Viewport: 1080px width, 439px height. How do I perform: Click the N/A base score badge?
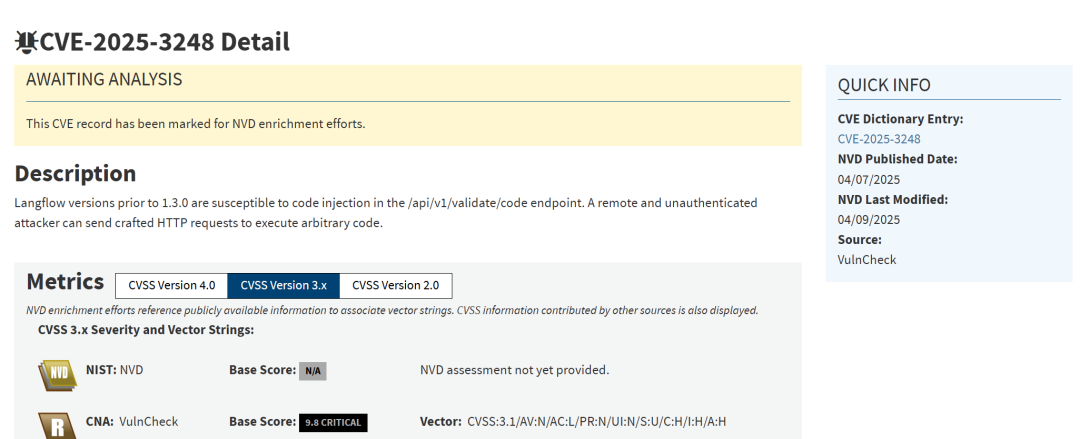313,371
